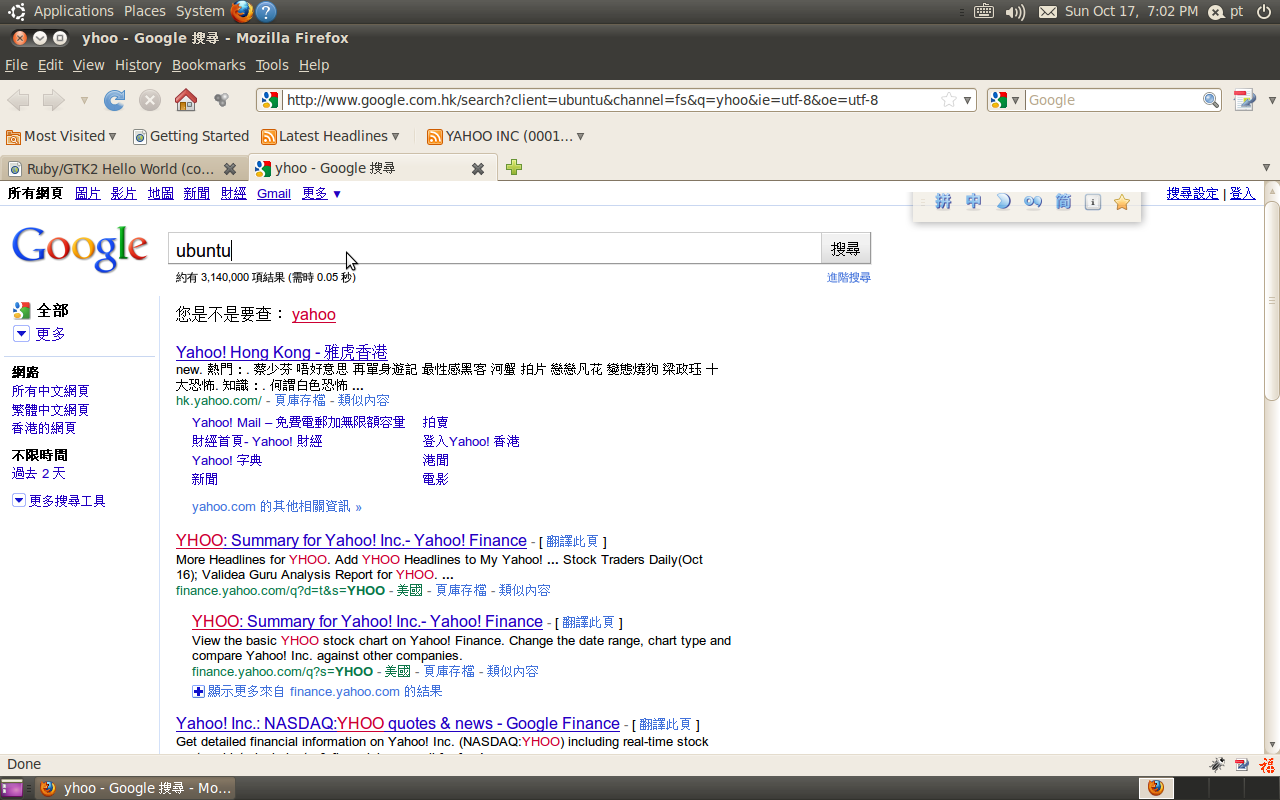Open Getting Started bookmark
Image resolution: width=1280 pixels, height=800 pixels.
tap(191, 137)
